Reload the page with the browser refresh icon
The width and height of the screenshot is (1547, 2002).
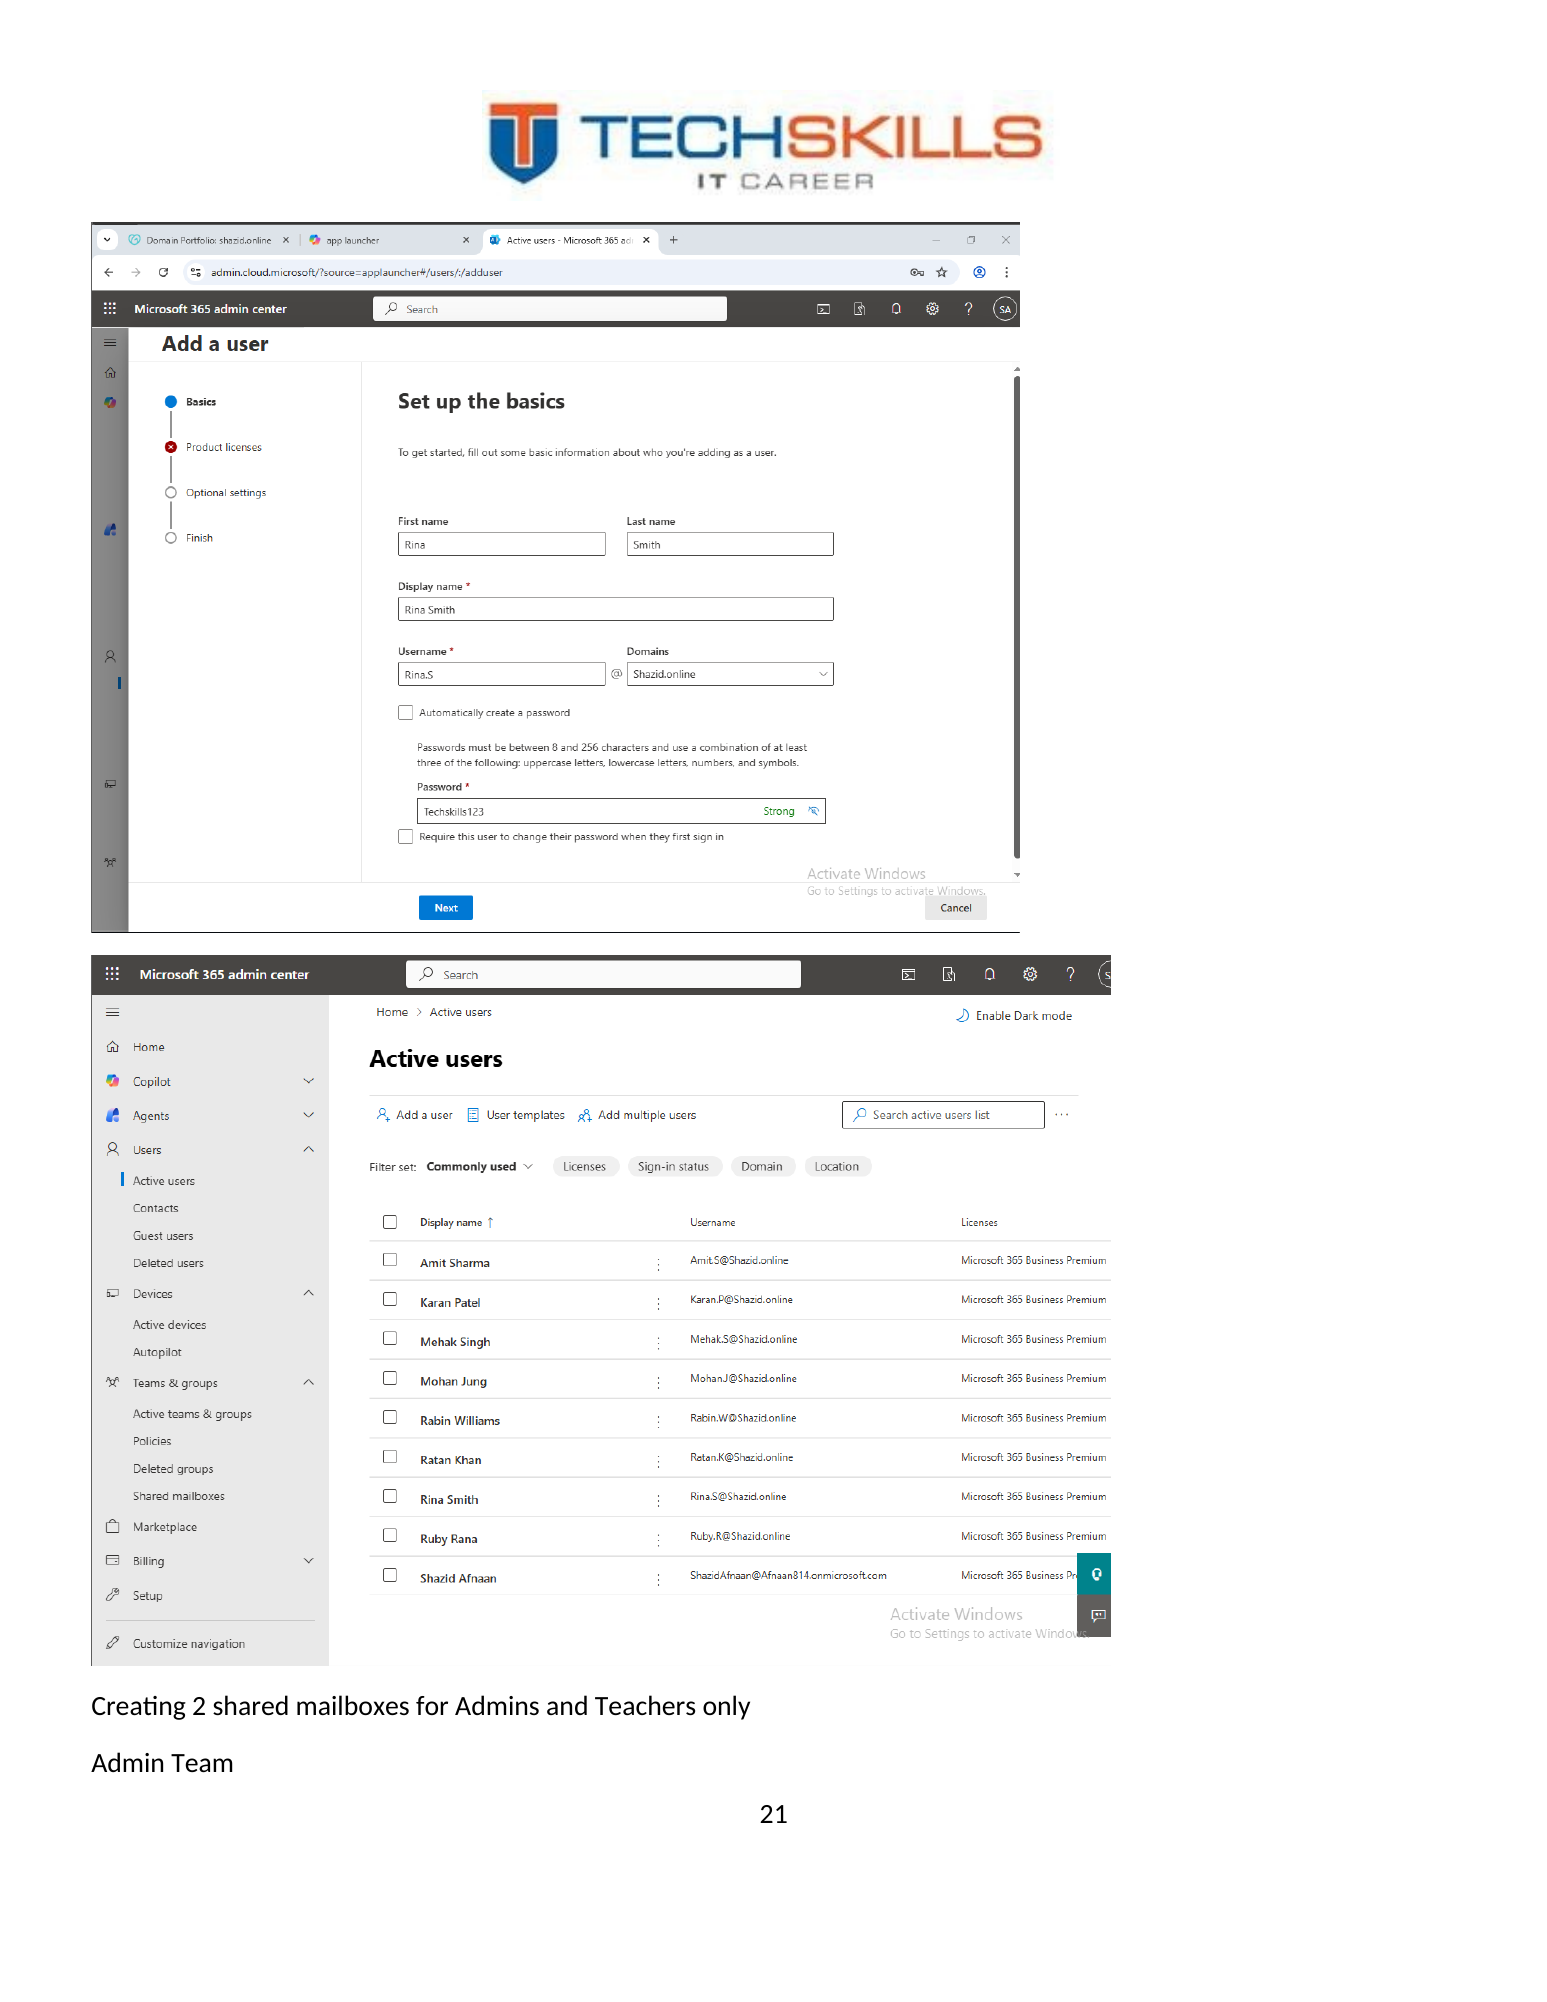click(163, 272)
